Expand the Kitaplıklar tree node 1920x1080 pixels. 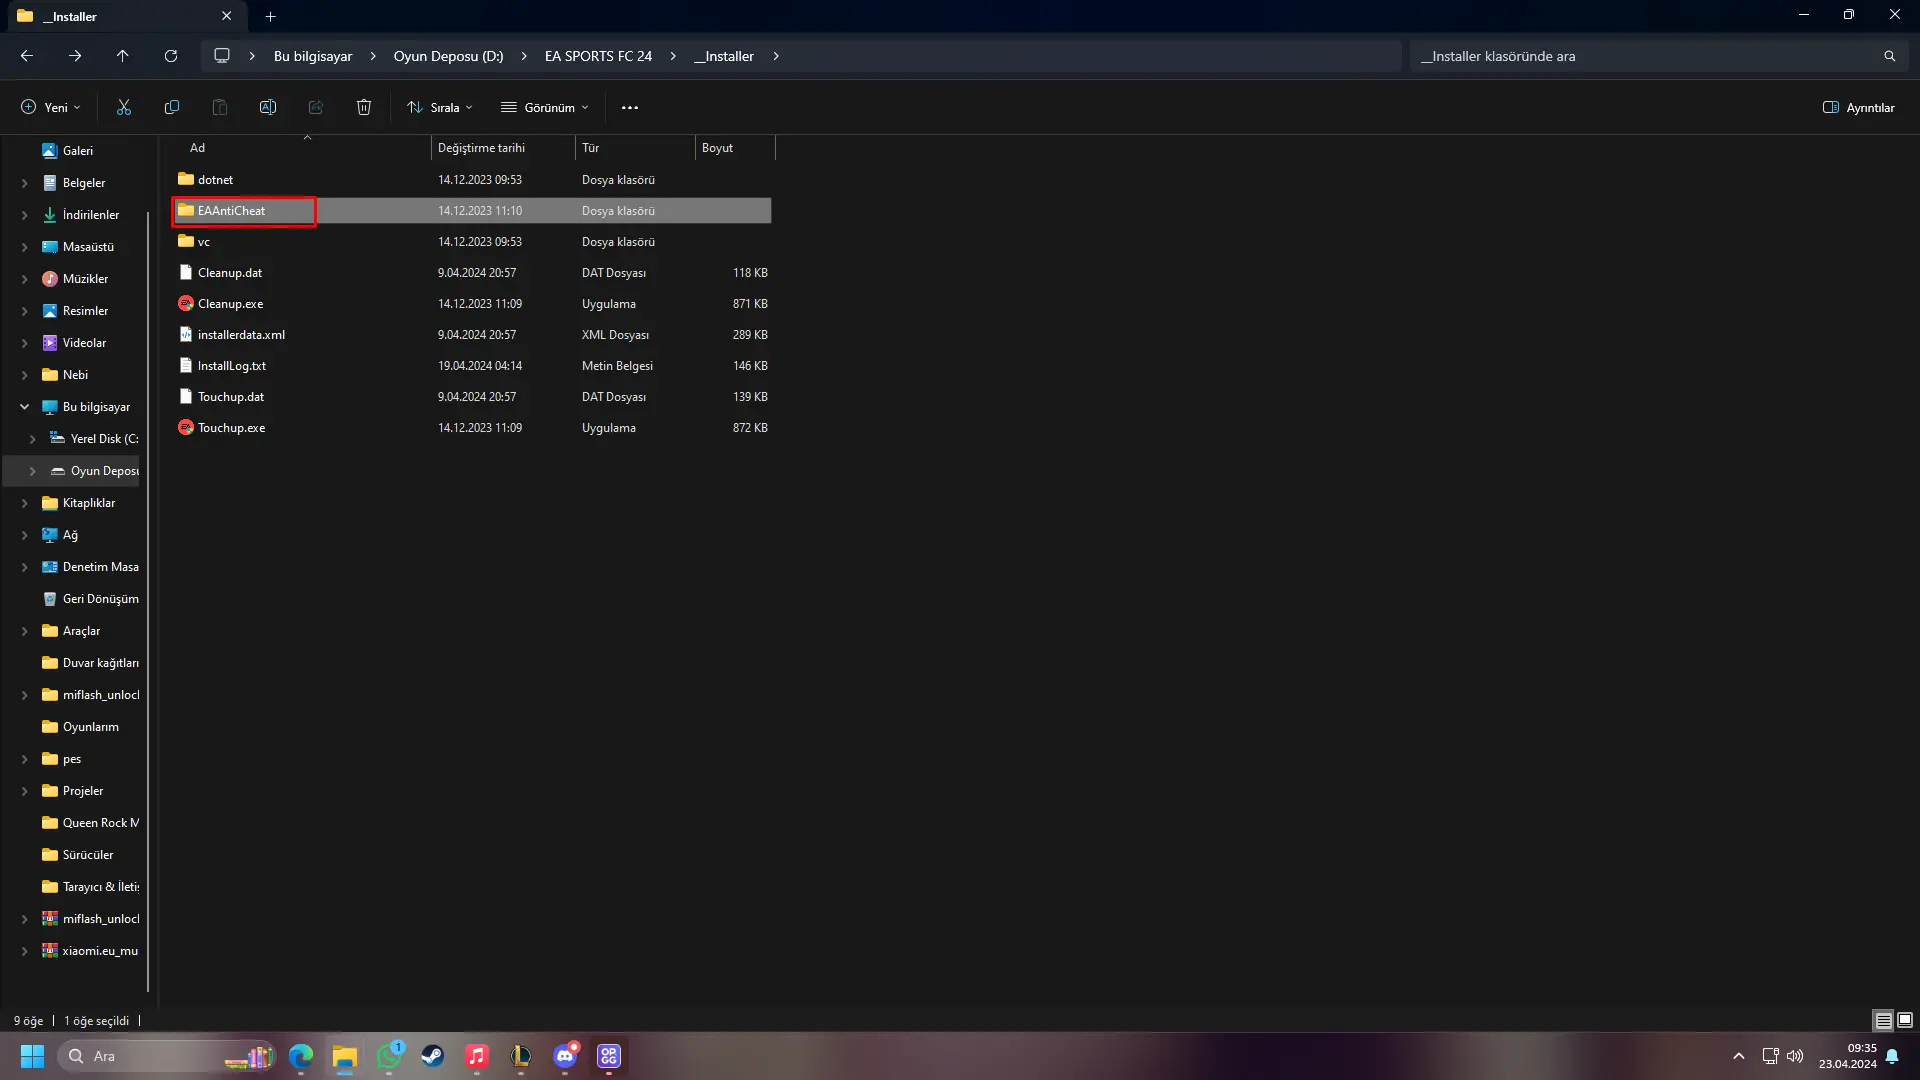[25, 503]
